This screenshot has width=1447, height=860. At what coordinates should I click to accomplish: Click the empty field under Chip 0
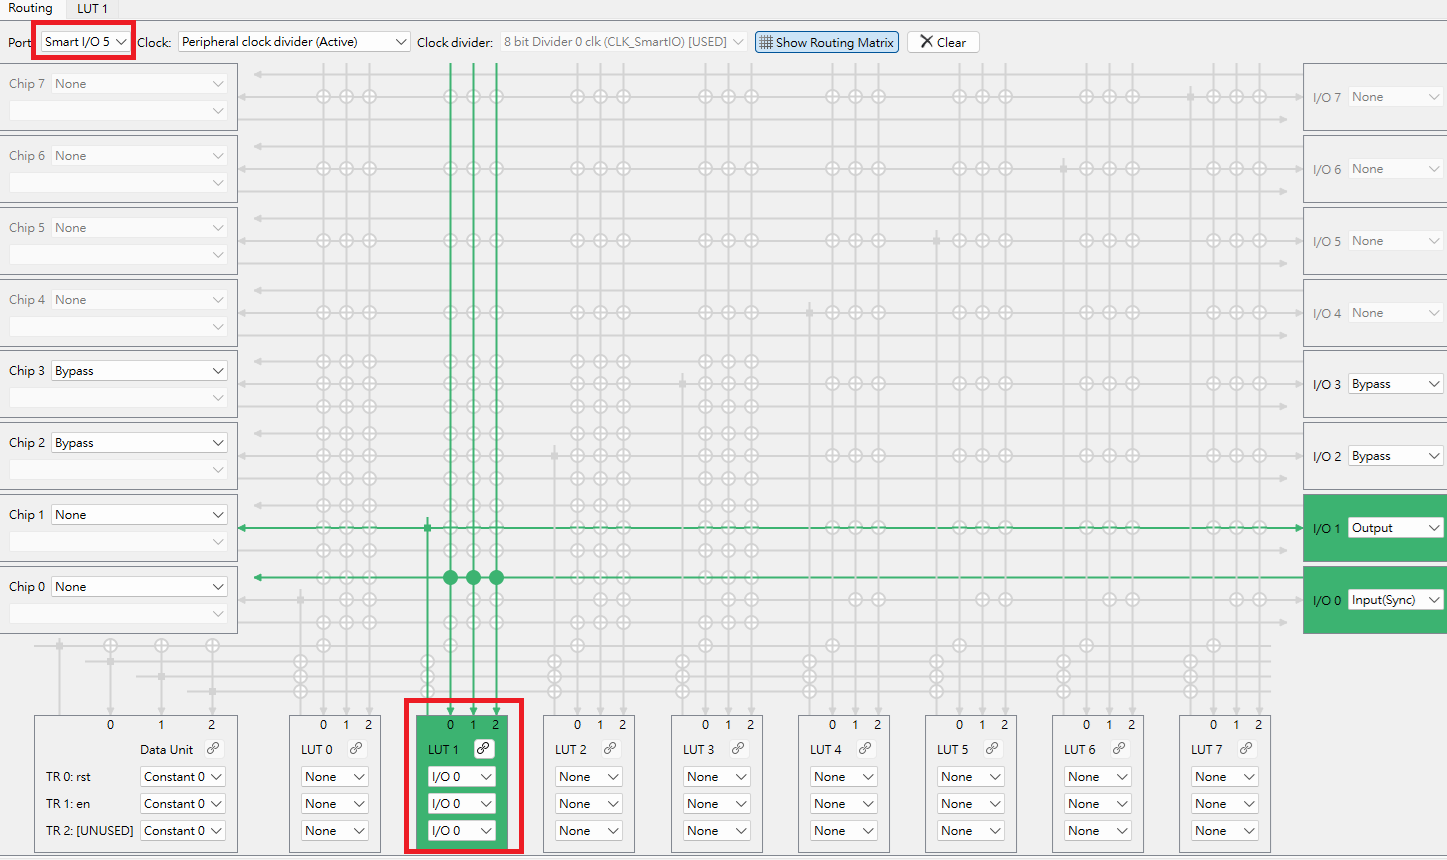coord(118,613)
